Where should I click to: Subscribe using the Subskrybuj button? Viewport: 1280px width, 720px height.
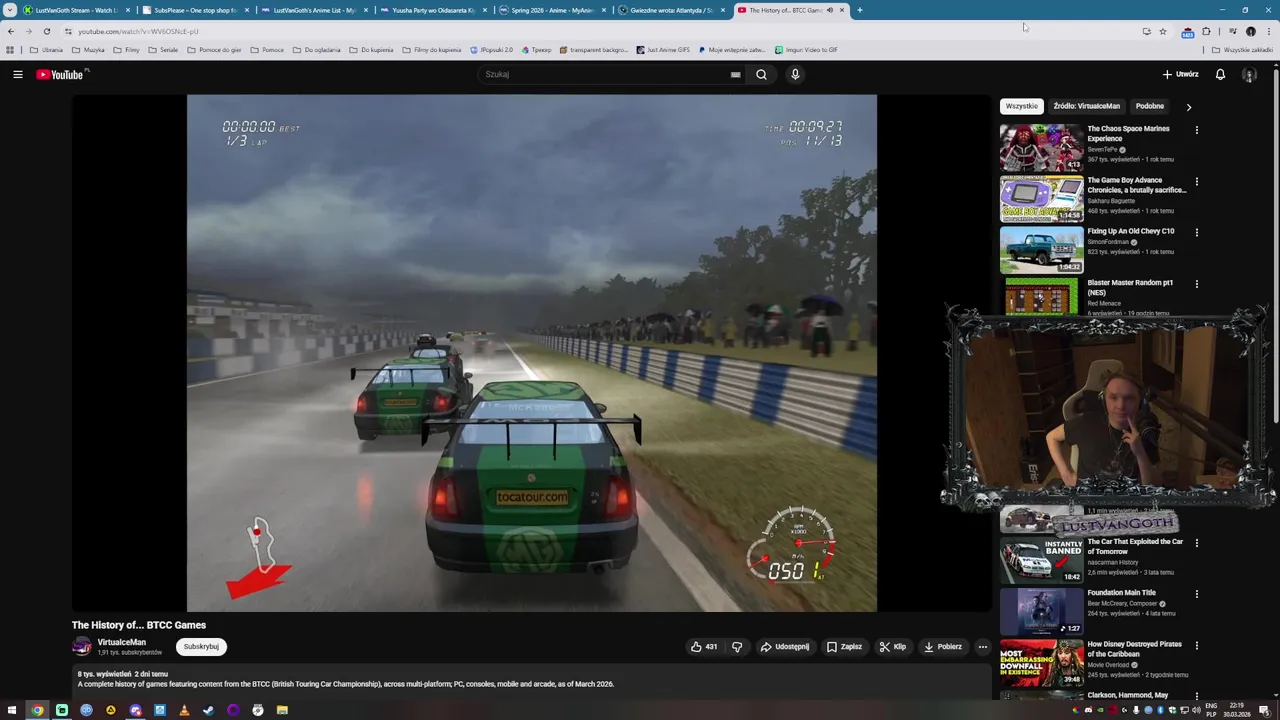tap(201, 647)
